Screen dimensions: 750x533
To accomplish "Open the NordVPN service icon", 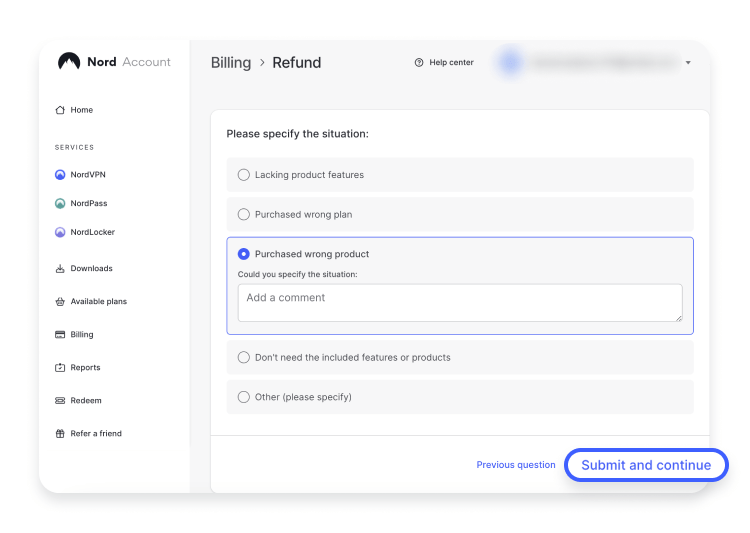I will pos(60,175).
